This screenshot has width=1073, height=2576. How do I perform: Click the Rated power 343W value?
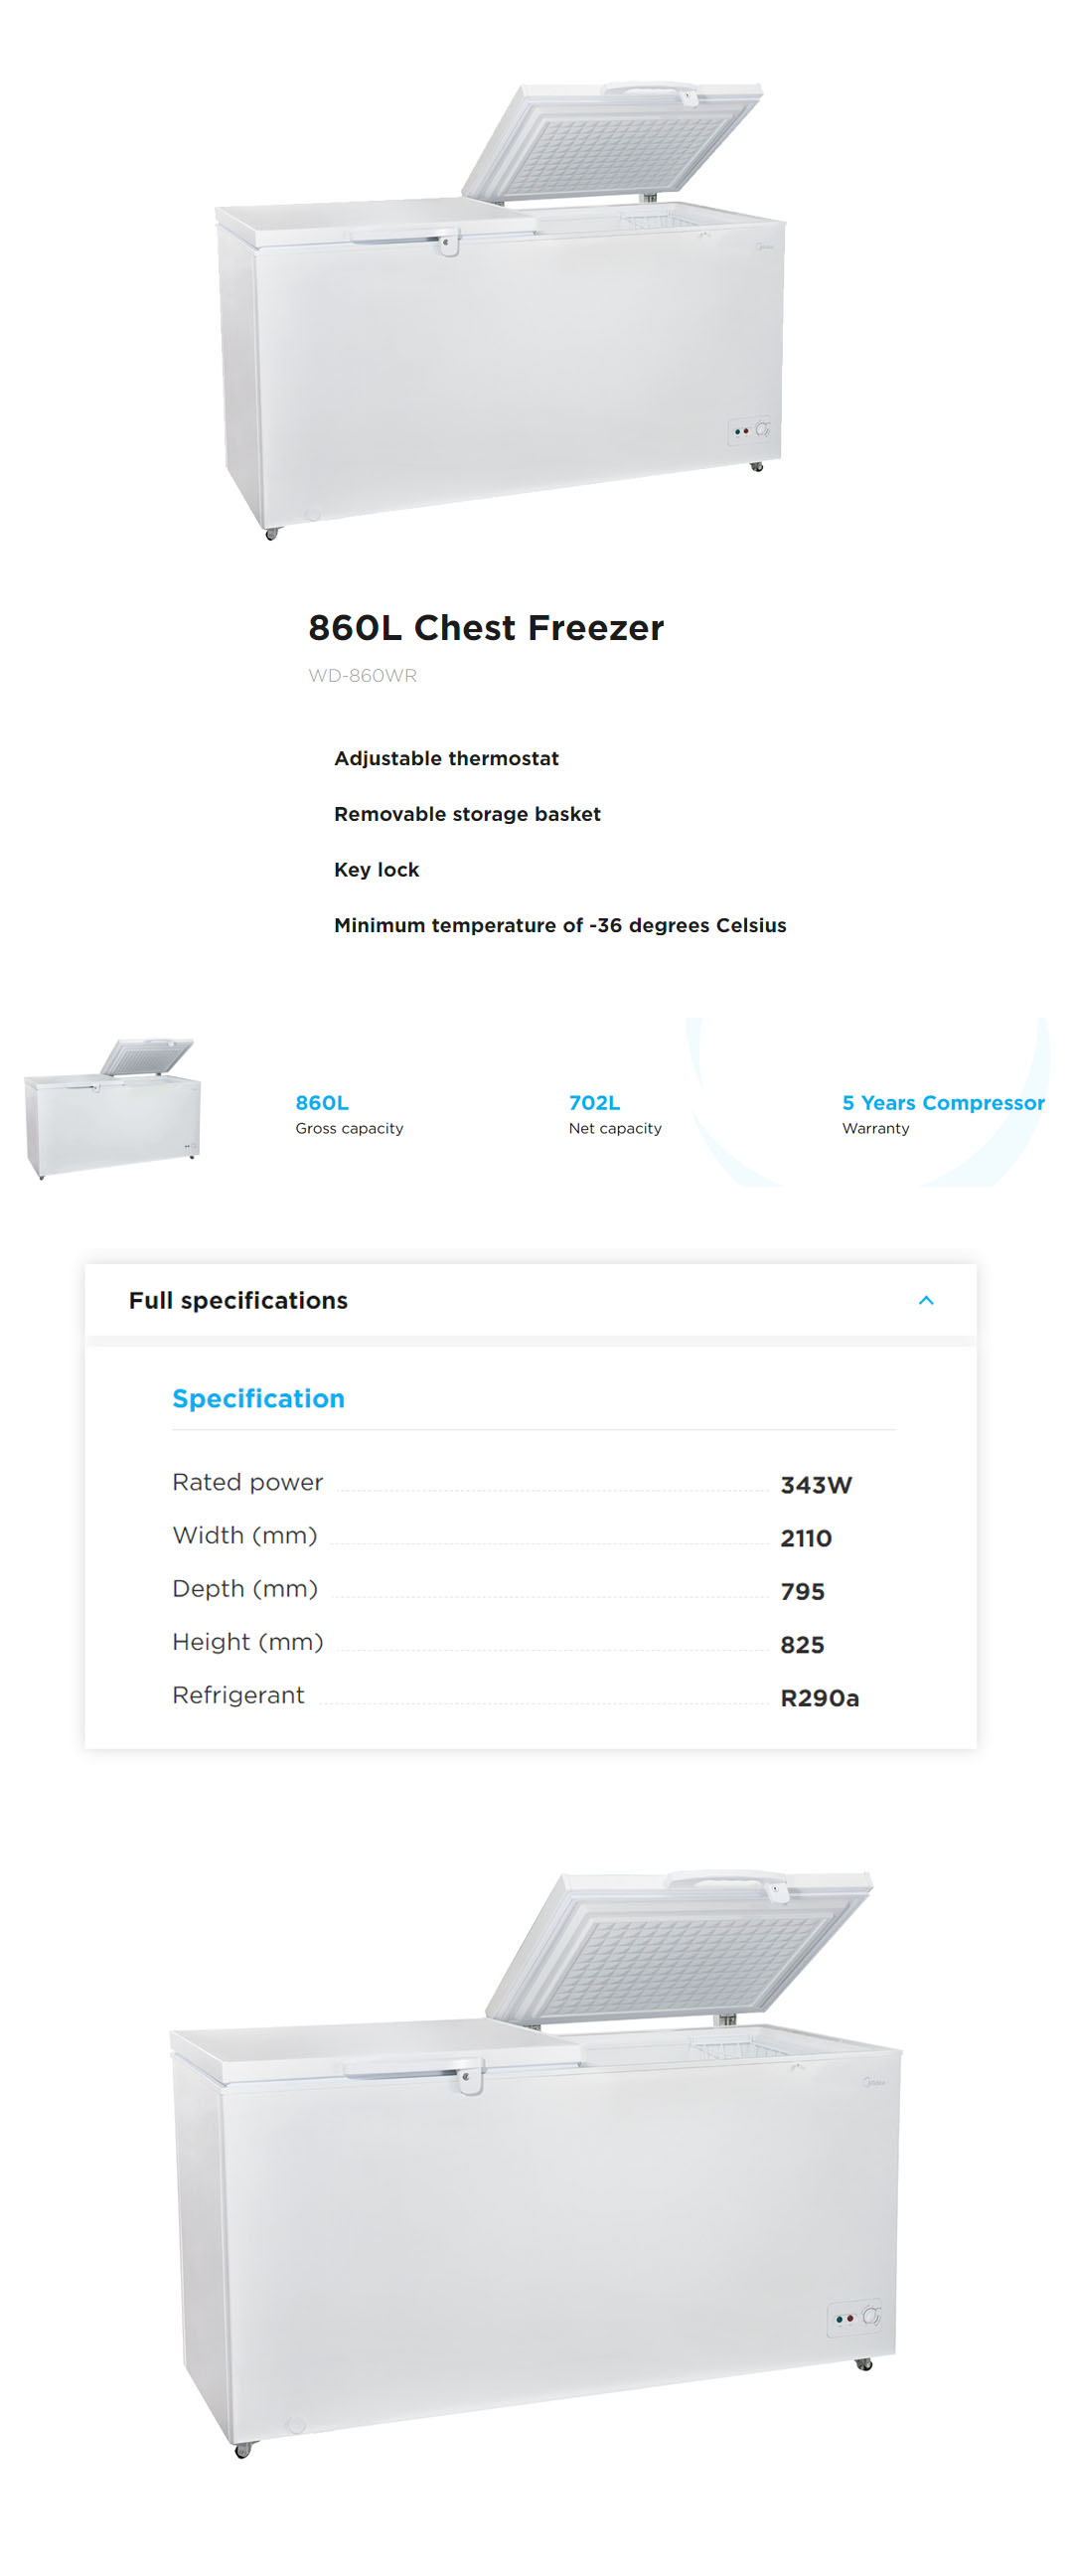pyautogui.click(x=816, y=1485)
